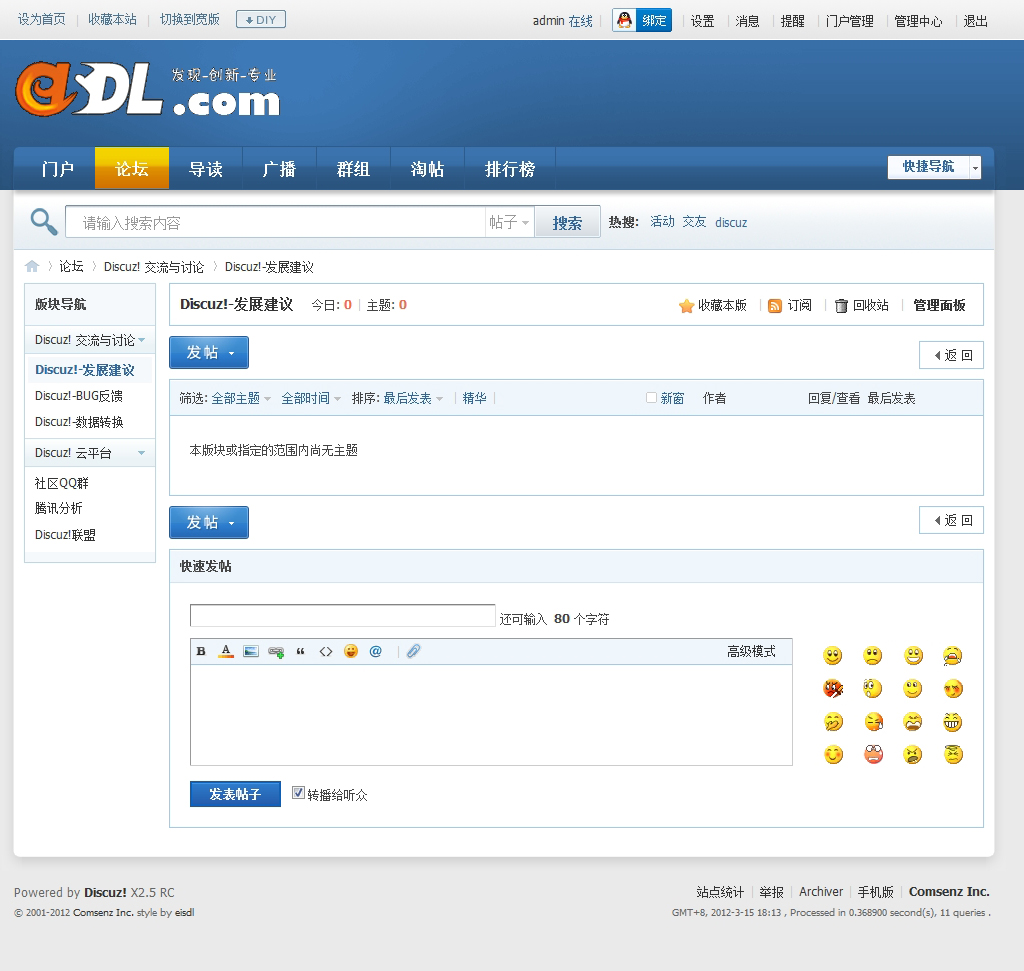Viewport: 1024px width, 971px height.
Task: Filter threads by 精华 link
Action: [x=474, y=398]
